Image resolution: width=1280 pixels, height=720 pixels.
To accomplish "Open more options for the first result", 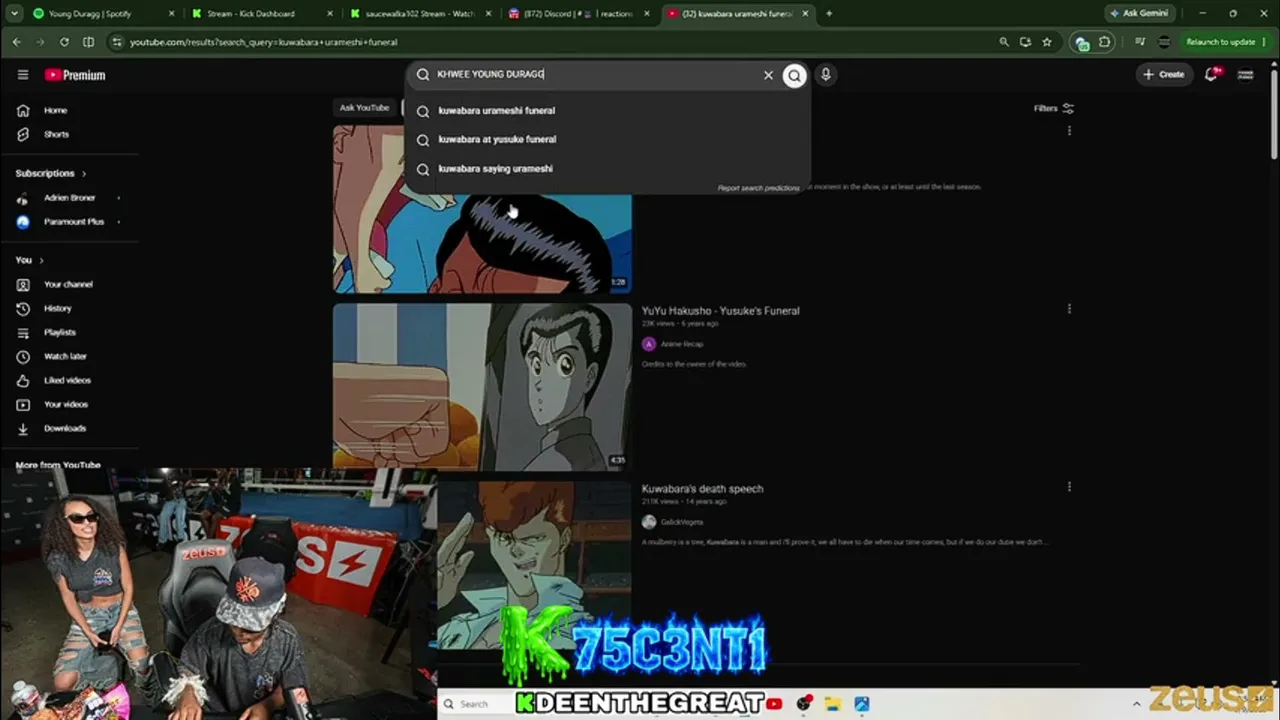I will 1069,131.
